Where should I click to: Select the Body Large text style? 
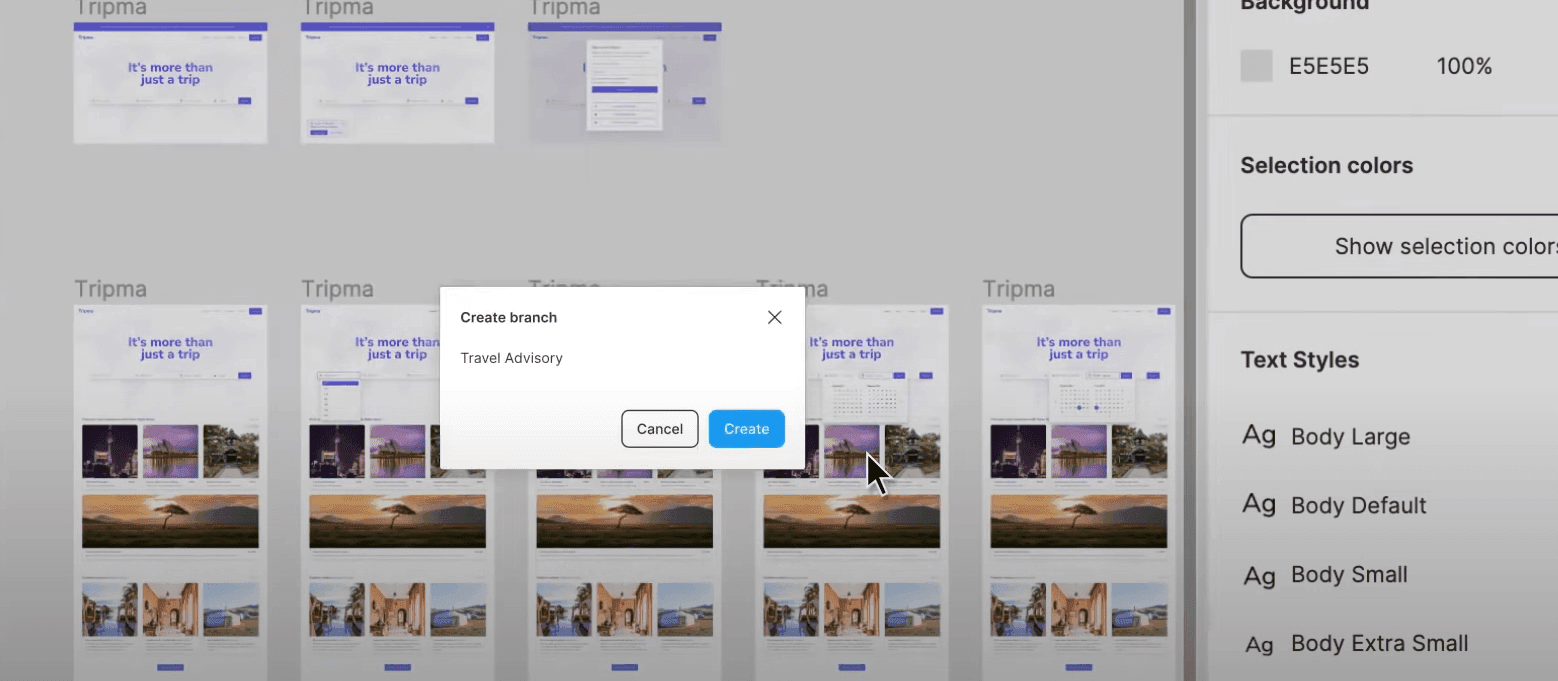coord(1350,437)
